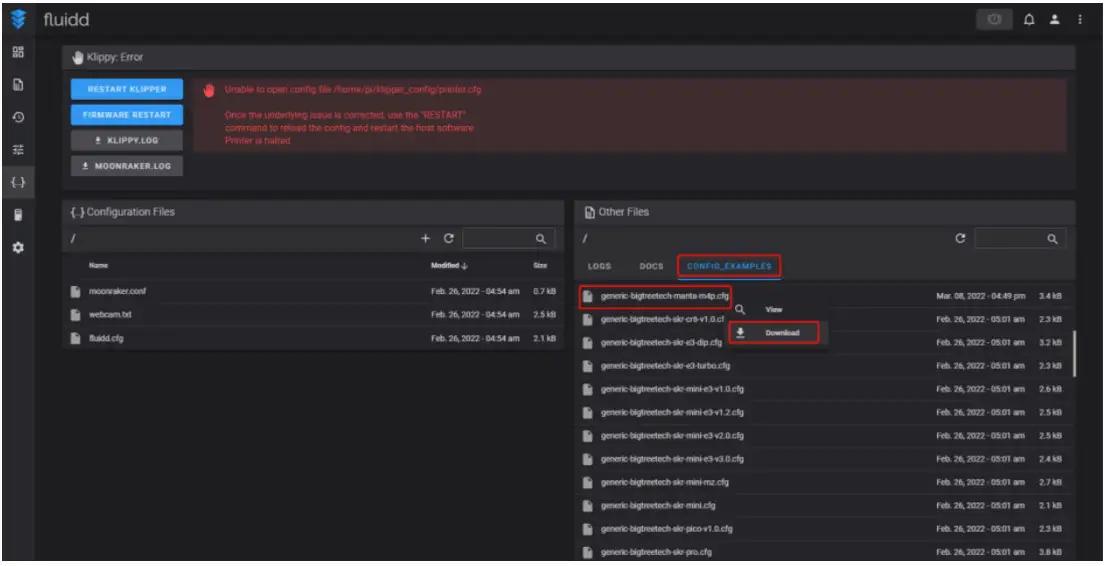Click the emergency stop button in the top bar
The height and width of the screenshot is (566, 1105).
tap(994, 20)
